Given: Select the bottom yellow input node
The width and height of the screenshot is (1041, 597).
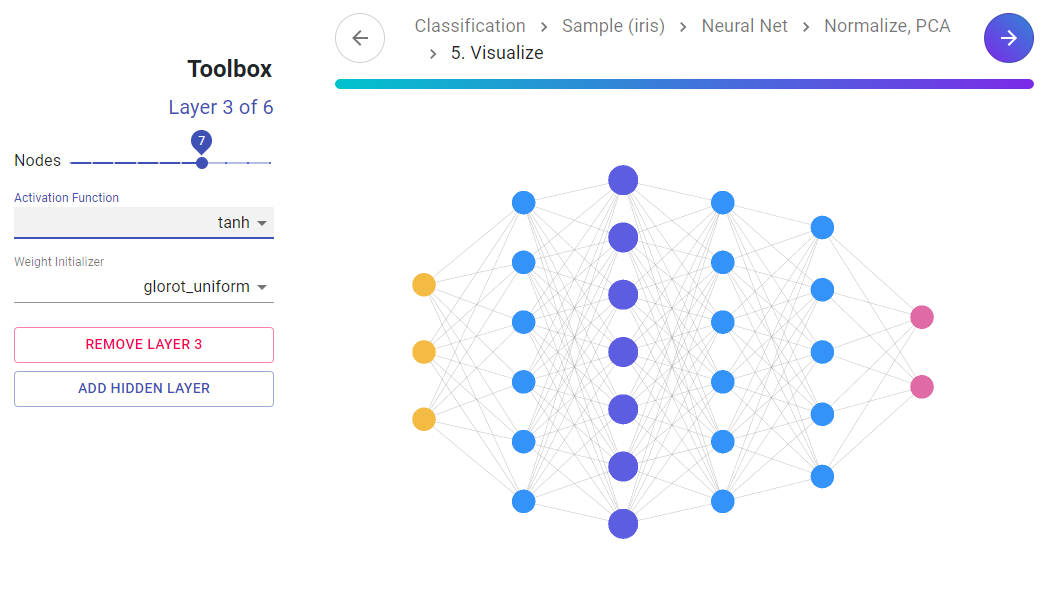Looking at the screenshot, I should pos(424,419).
